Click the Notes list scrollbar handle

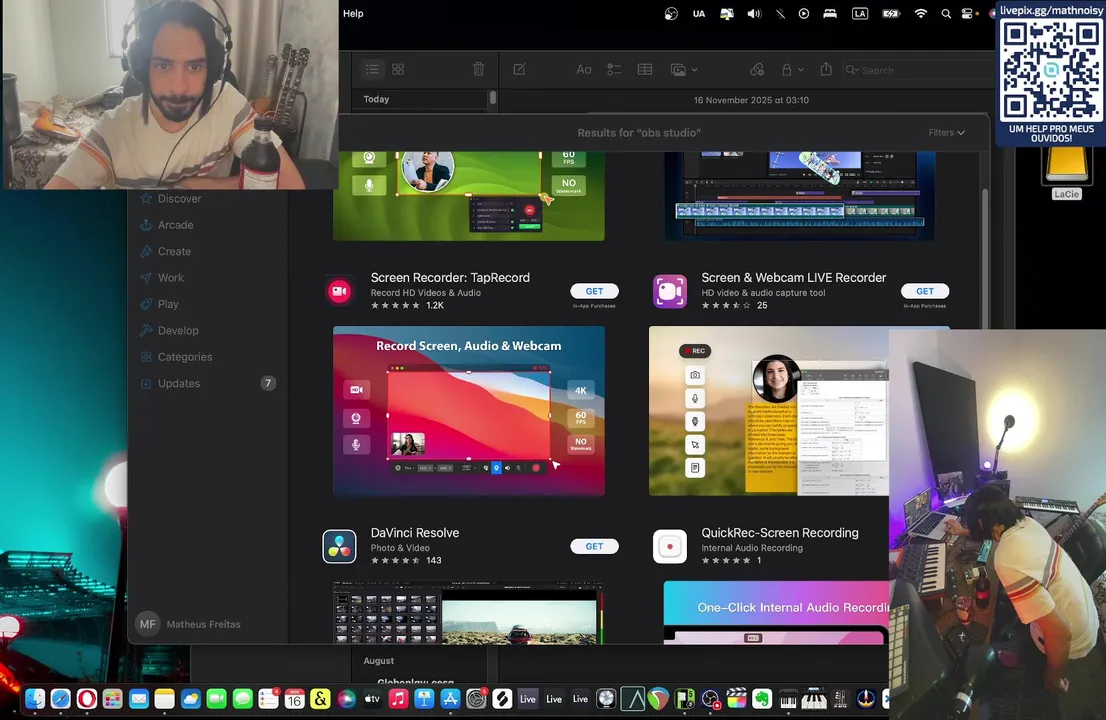[x=492, y=98]
